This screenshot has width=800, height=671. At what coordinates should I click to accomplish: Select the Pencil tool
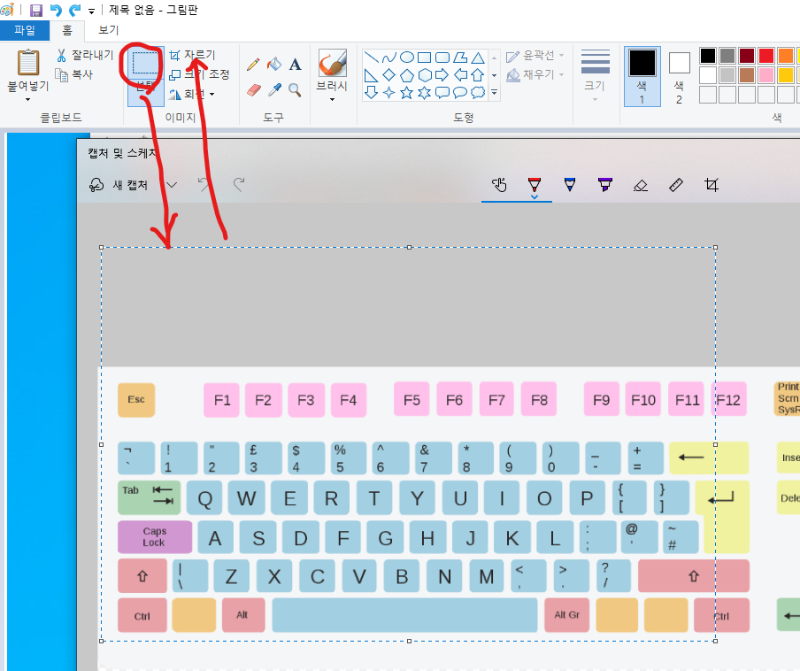point(253,64)
